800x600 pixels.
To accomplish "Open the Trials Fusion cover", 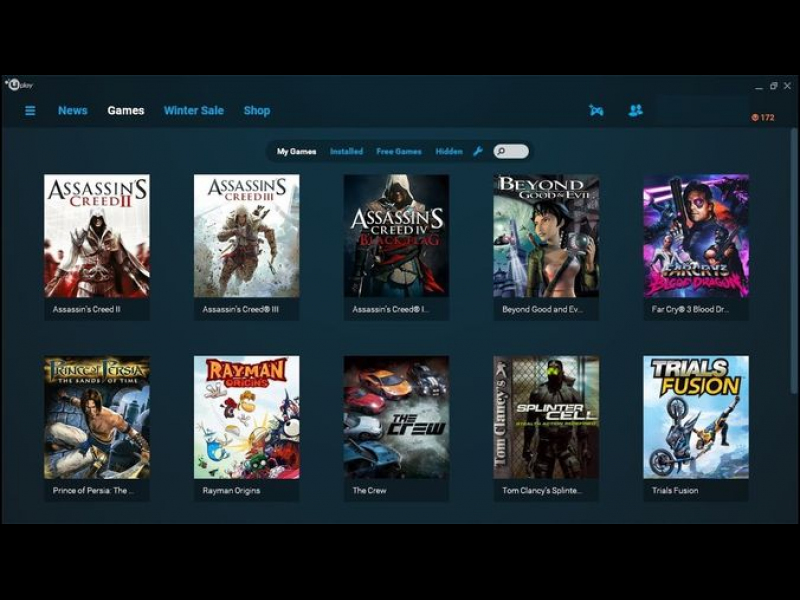I will pos(695,417).
